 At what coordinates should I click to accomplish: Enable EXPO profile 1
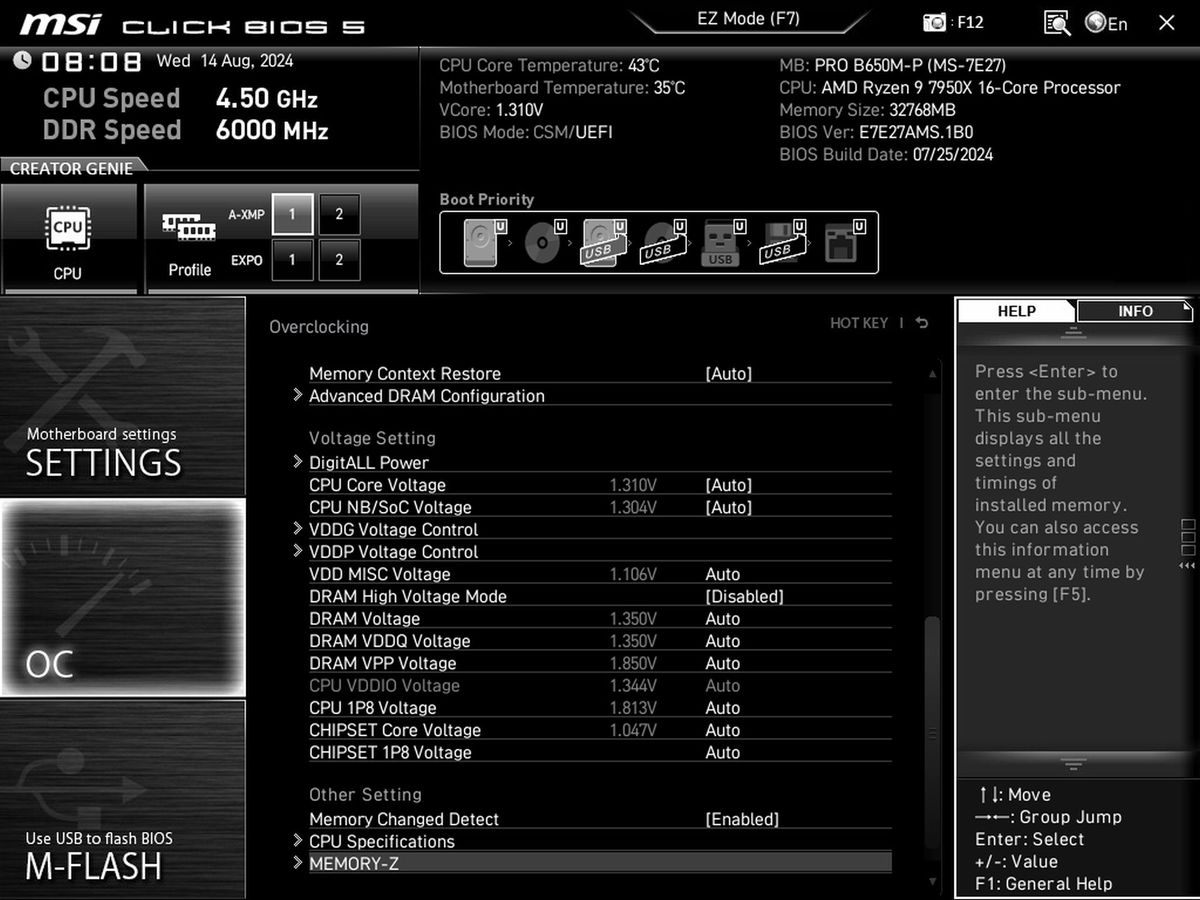(x=292, y=259)
